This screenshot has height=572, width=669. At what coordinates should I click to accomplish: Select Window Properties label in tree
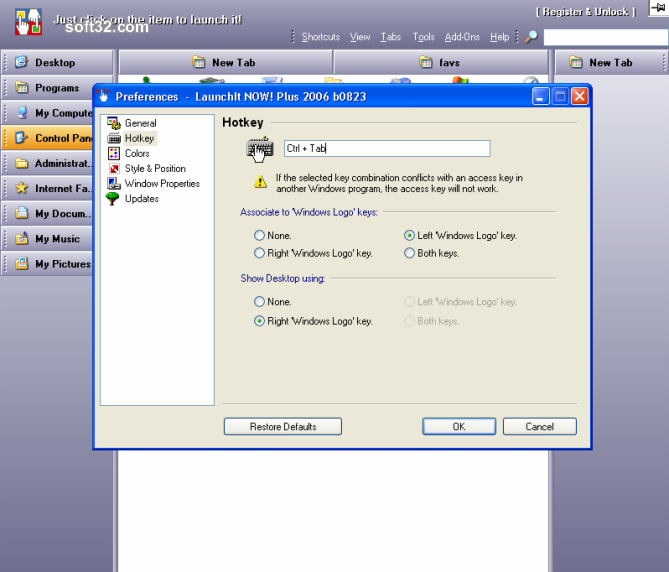click(x=162, y=183)
